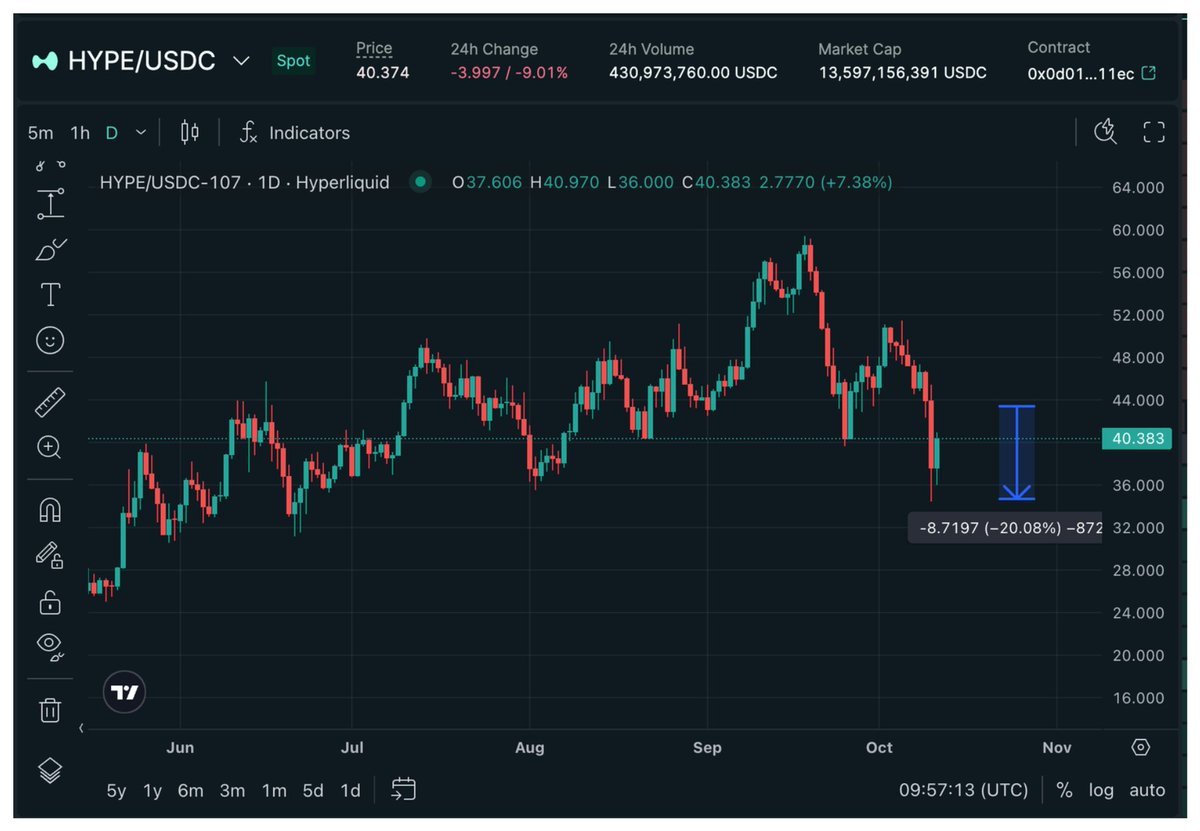Toggle auto scale mode
The height and width of the screenshot is (831, 1200).
coord(1147,790)
